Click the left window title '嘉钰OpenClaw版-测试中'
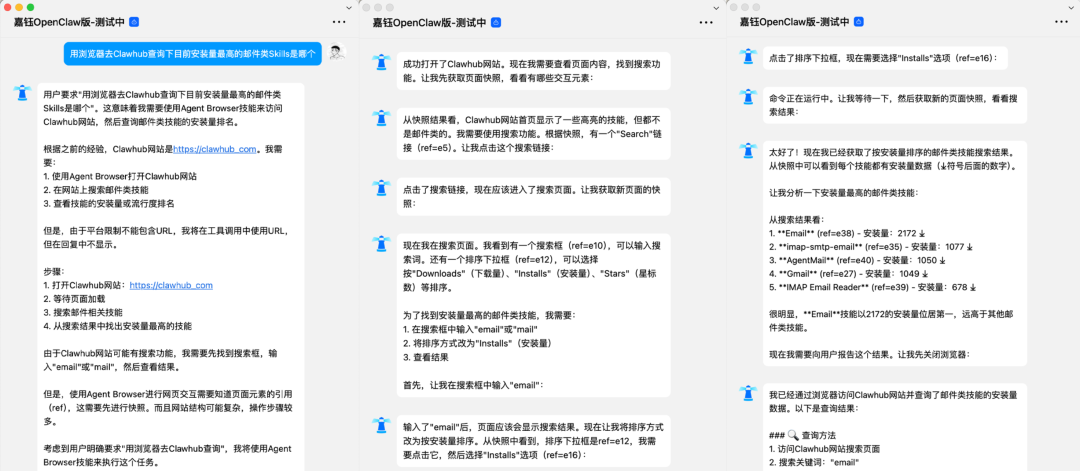1080x471 pixels. click(69, 22)
